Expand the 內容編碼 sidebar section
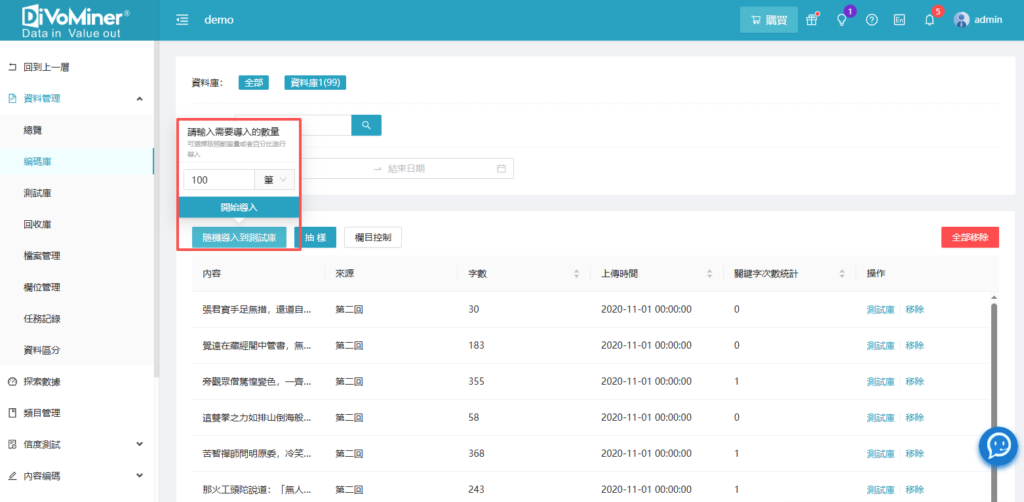Screen dimensions: 1024x502 tap(139, 476)
